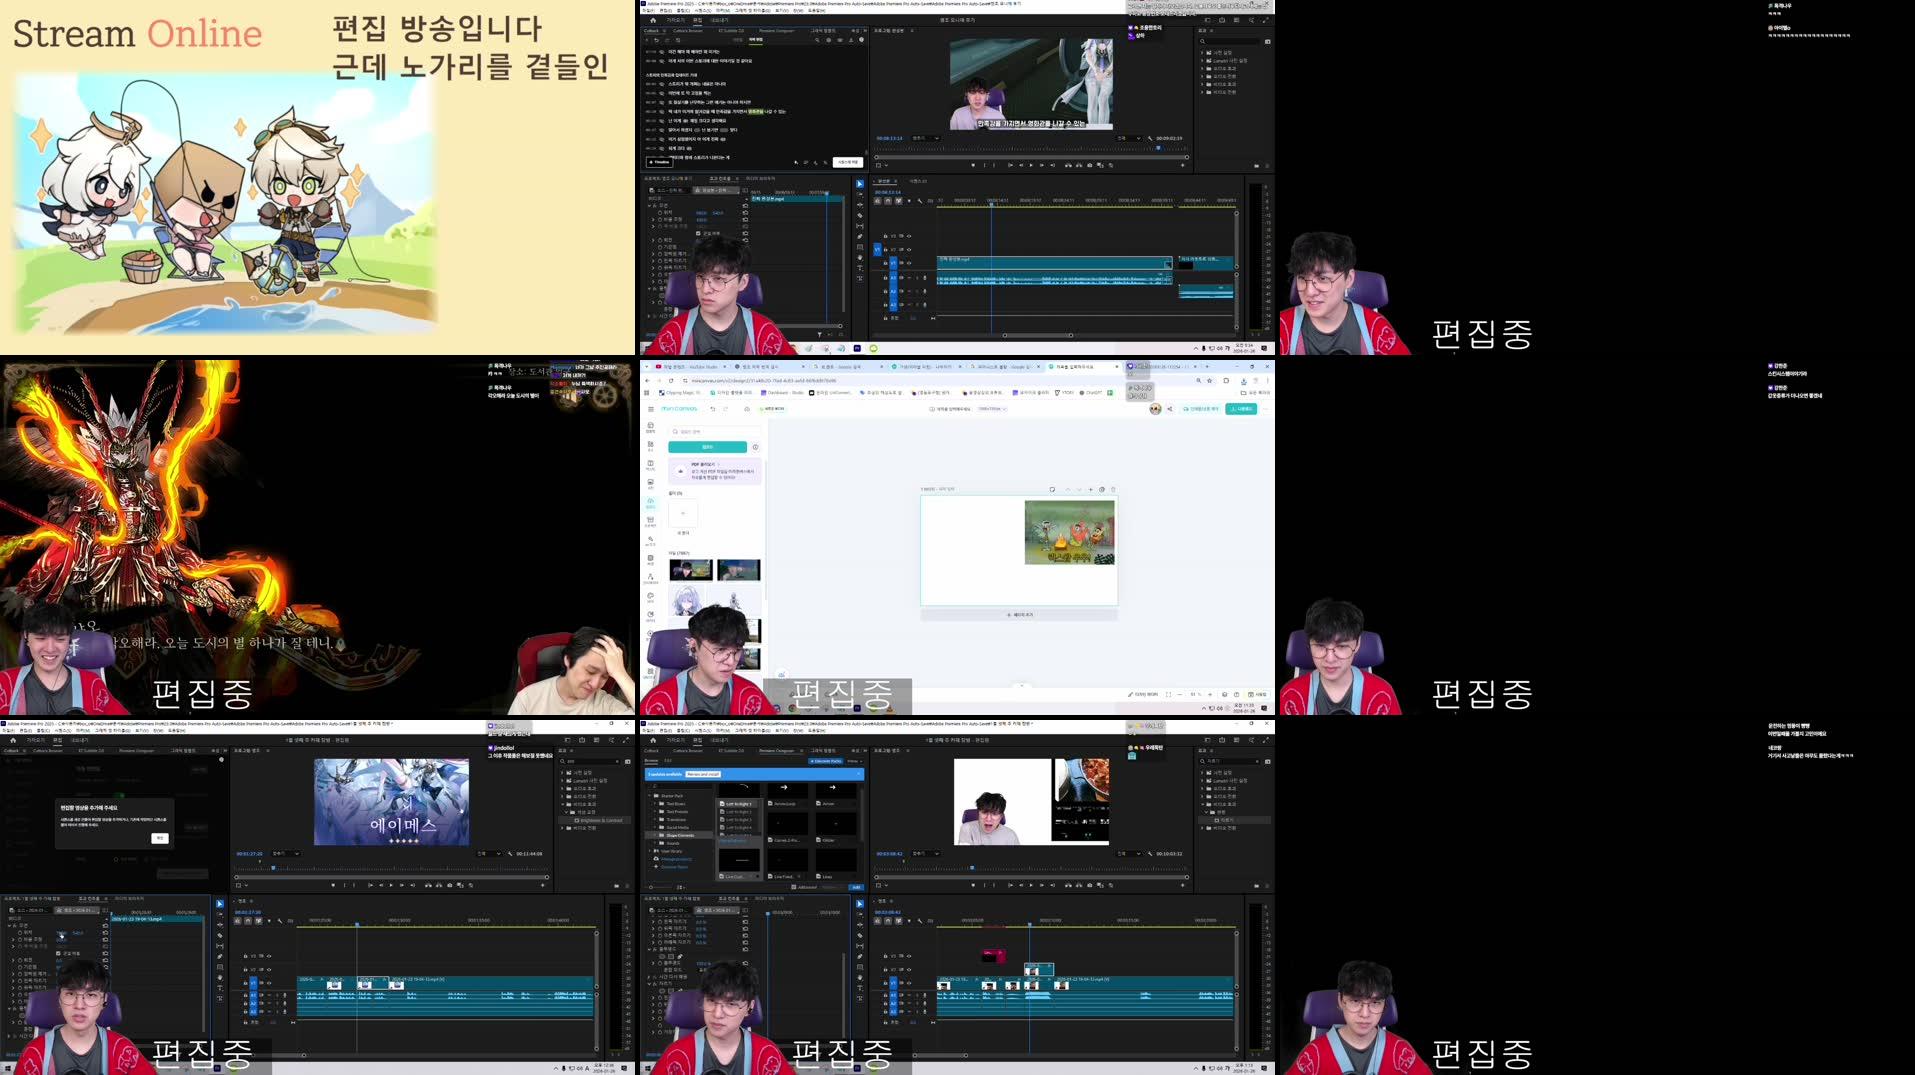Open the playback resolution dropdown in Program Monitor
The image size is (1915, 1075).
tap(1132, 139)
